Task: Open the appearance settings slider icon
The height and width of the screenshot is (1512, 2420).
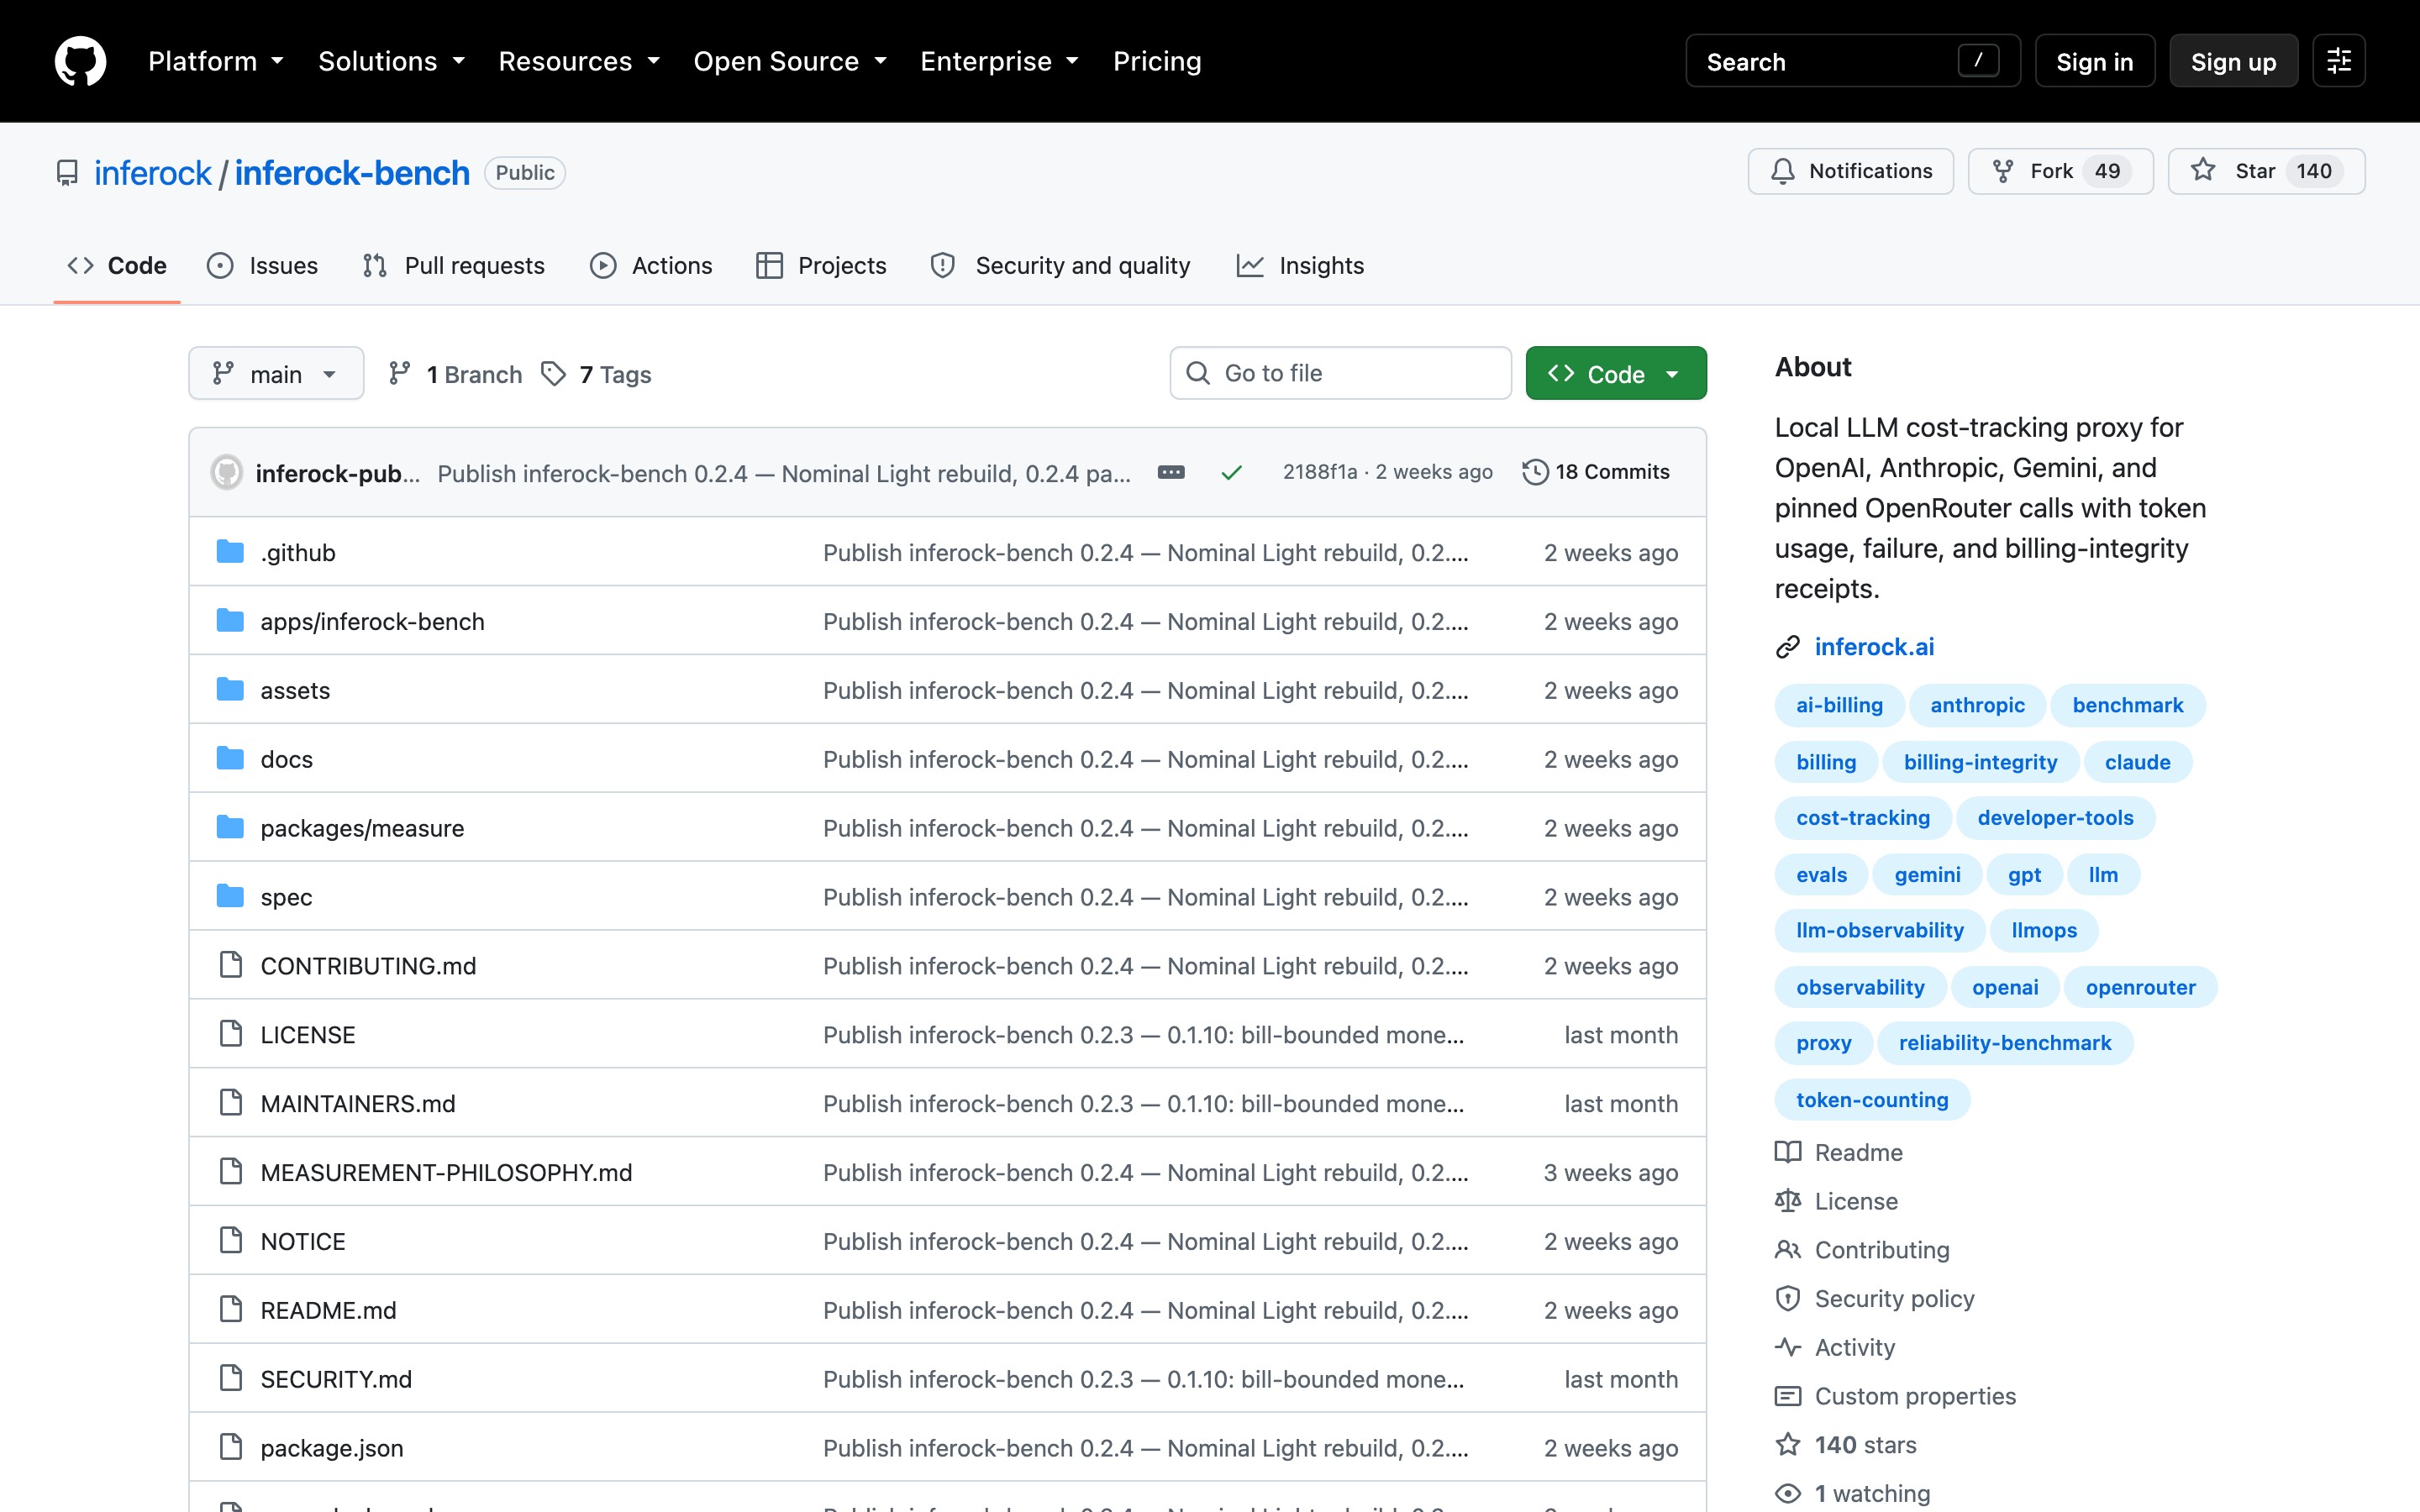Action: (2338, 61)
